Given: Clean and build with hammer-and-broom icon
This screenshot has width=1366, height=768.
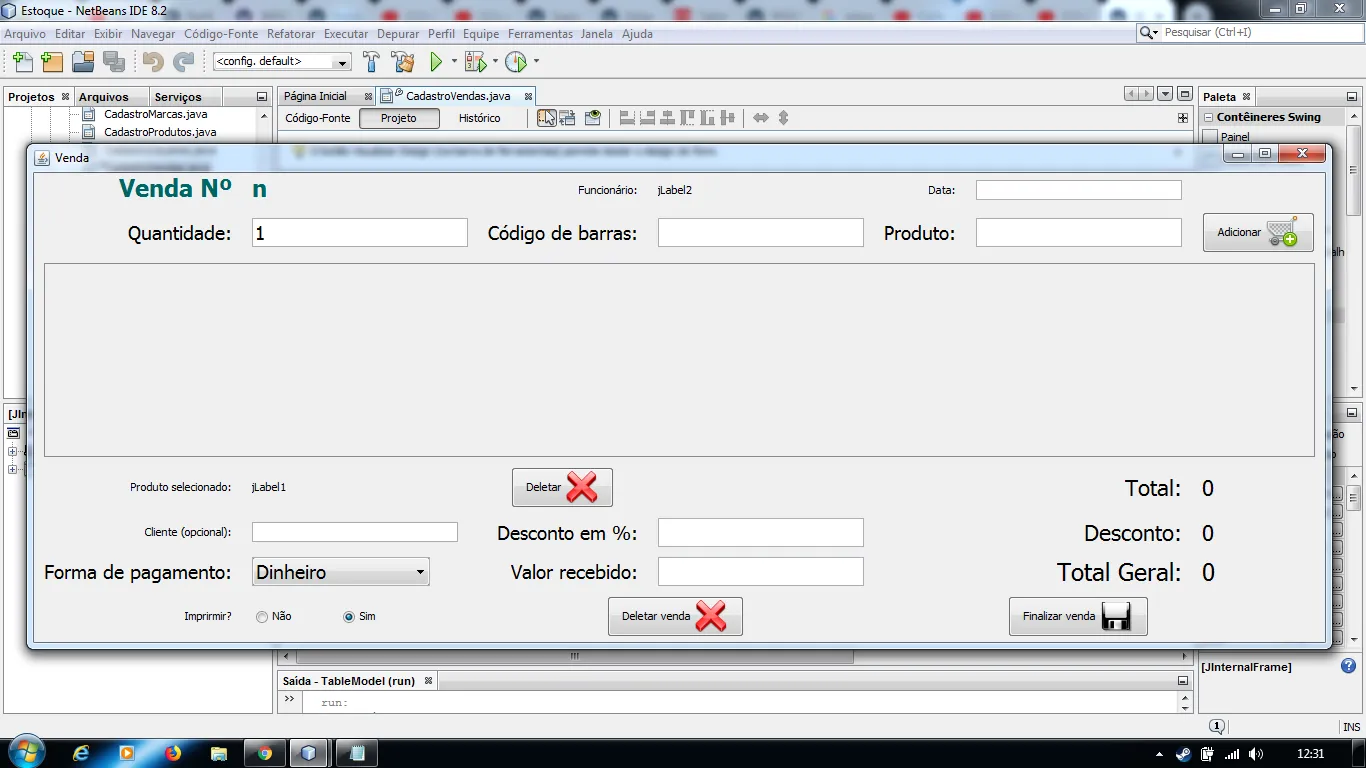Looking at the screenshot, I should [403, 62].
